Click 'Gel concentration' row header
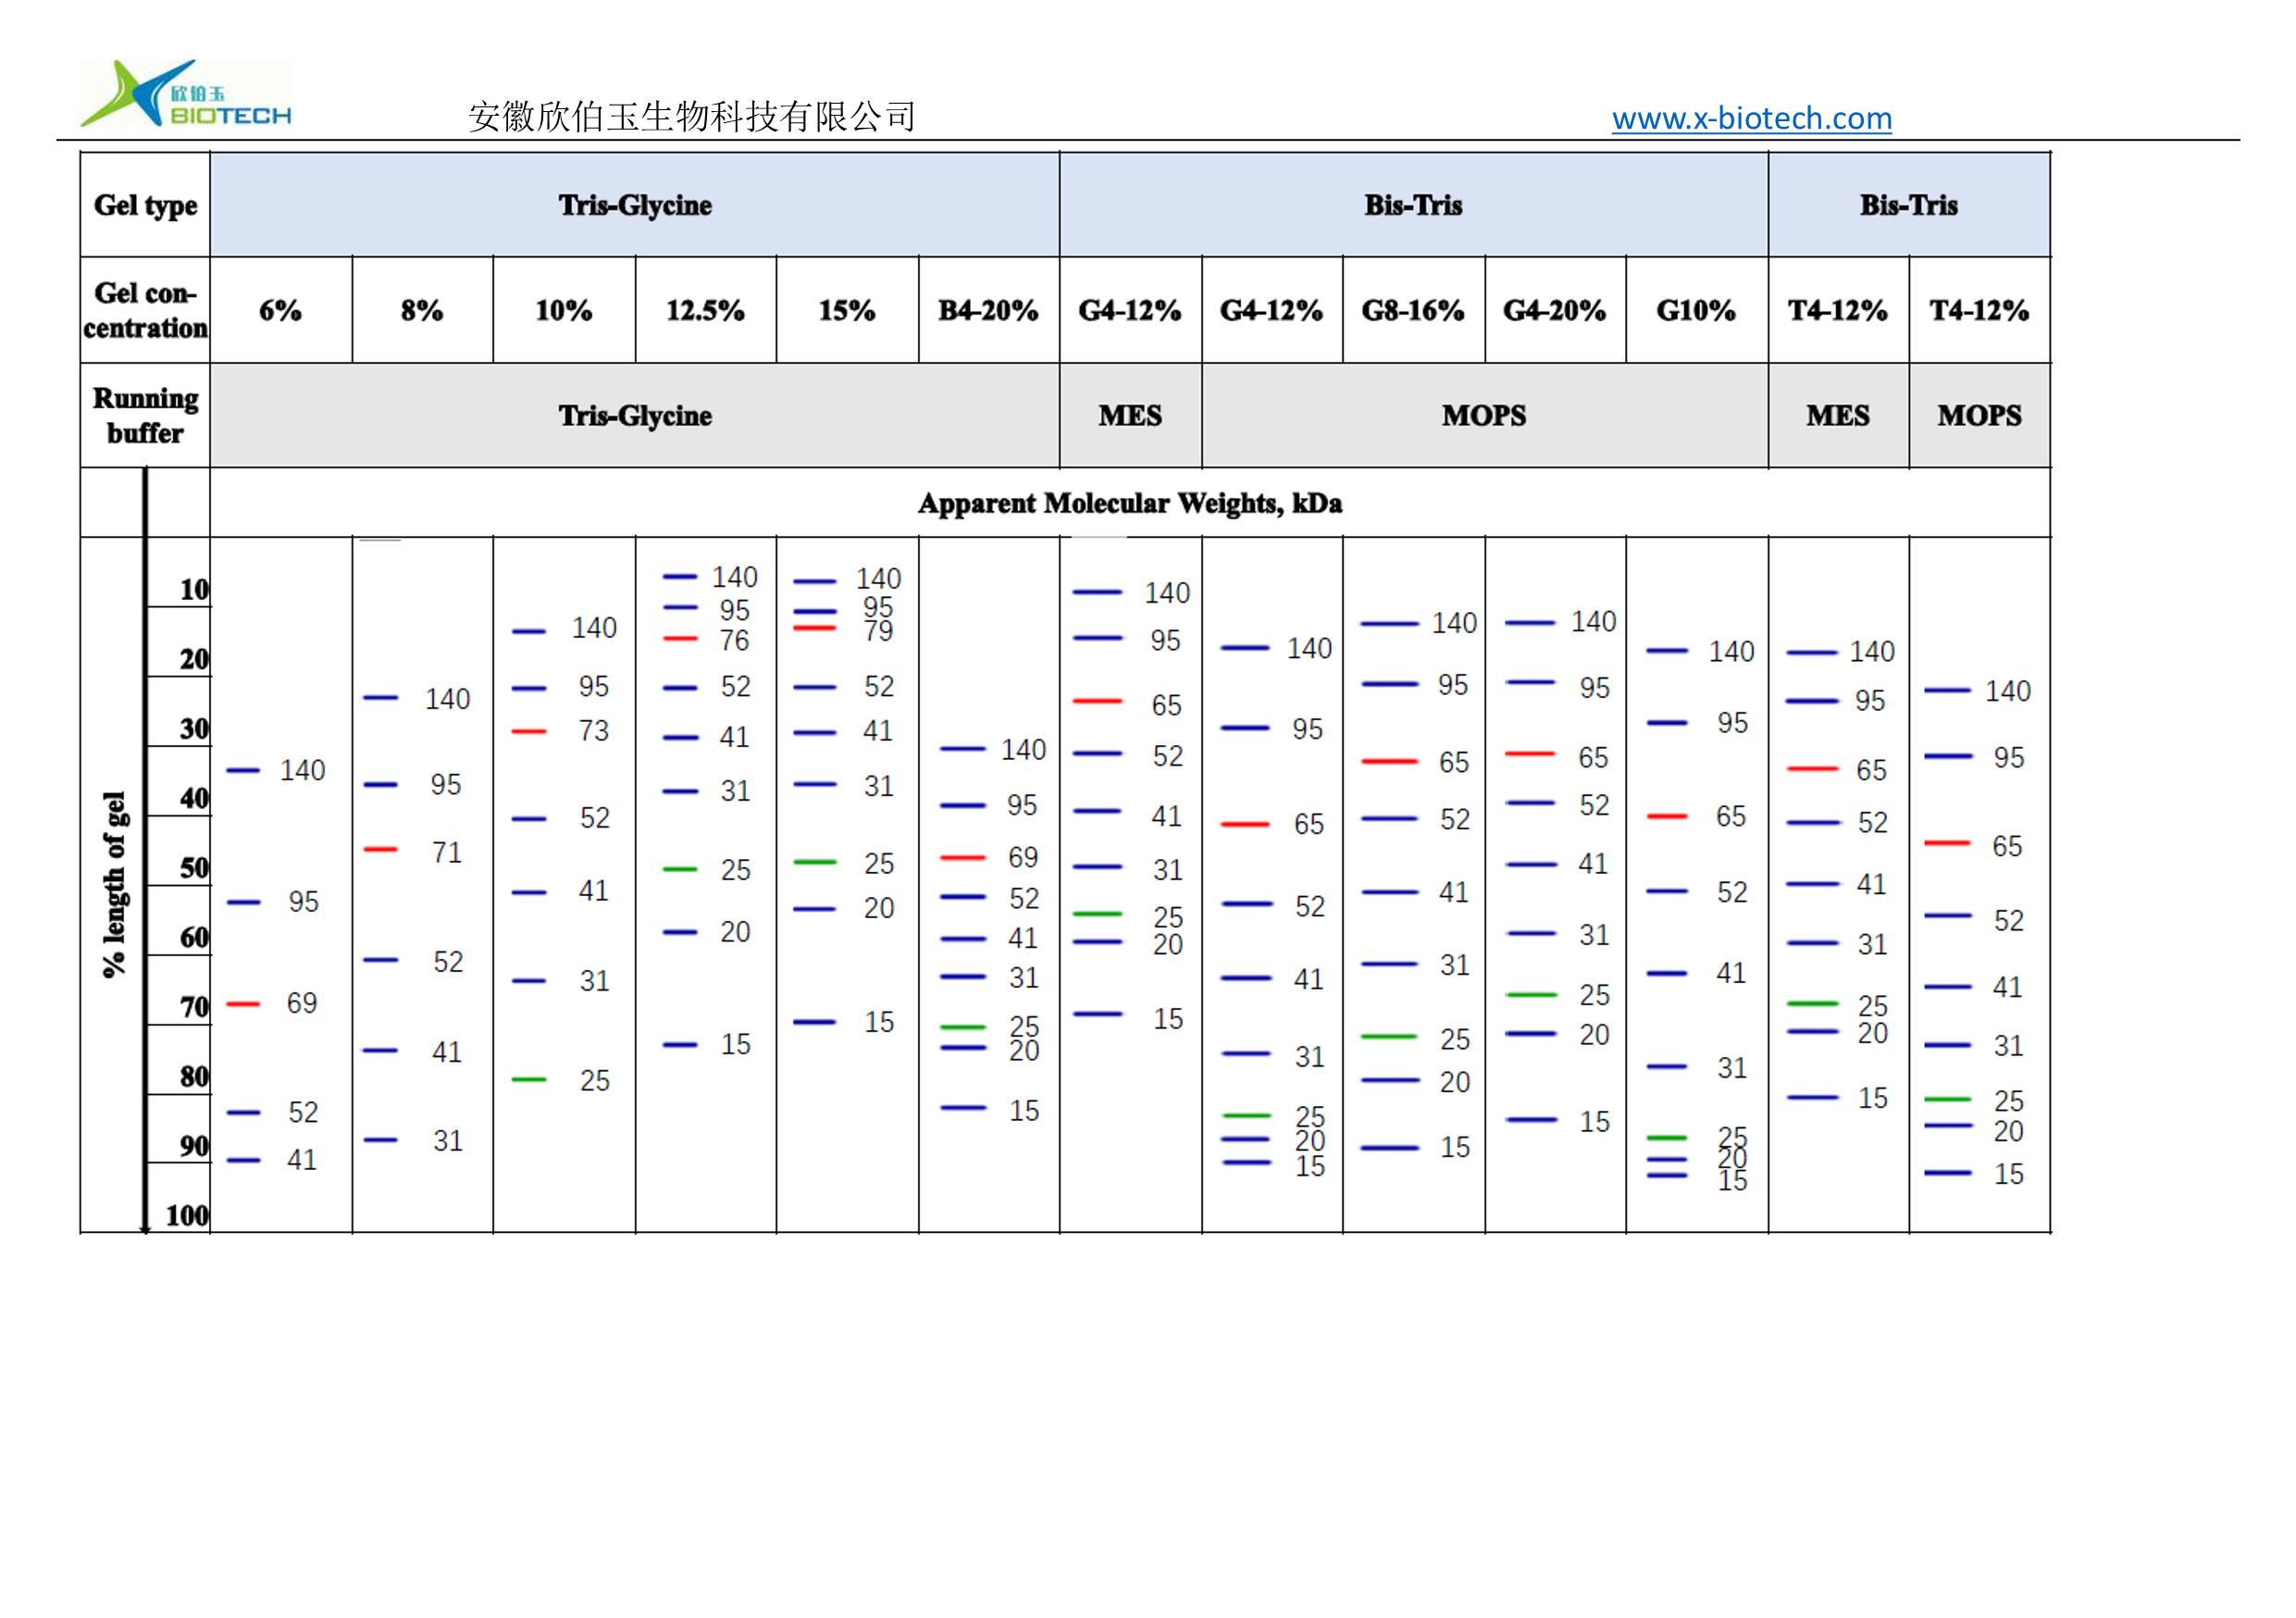Image resolution: width=2296 pixels, height=1618 pixels. (145, 310)
